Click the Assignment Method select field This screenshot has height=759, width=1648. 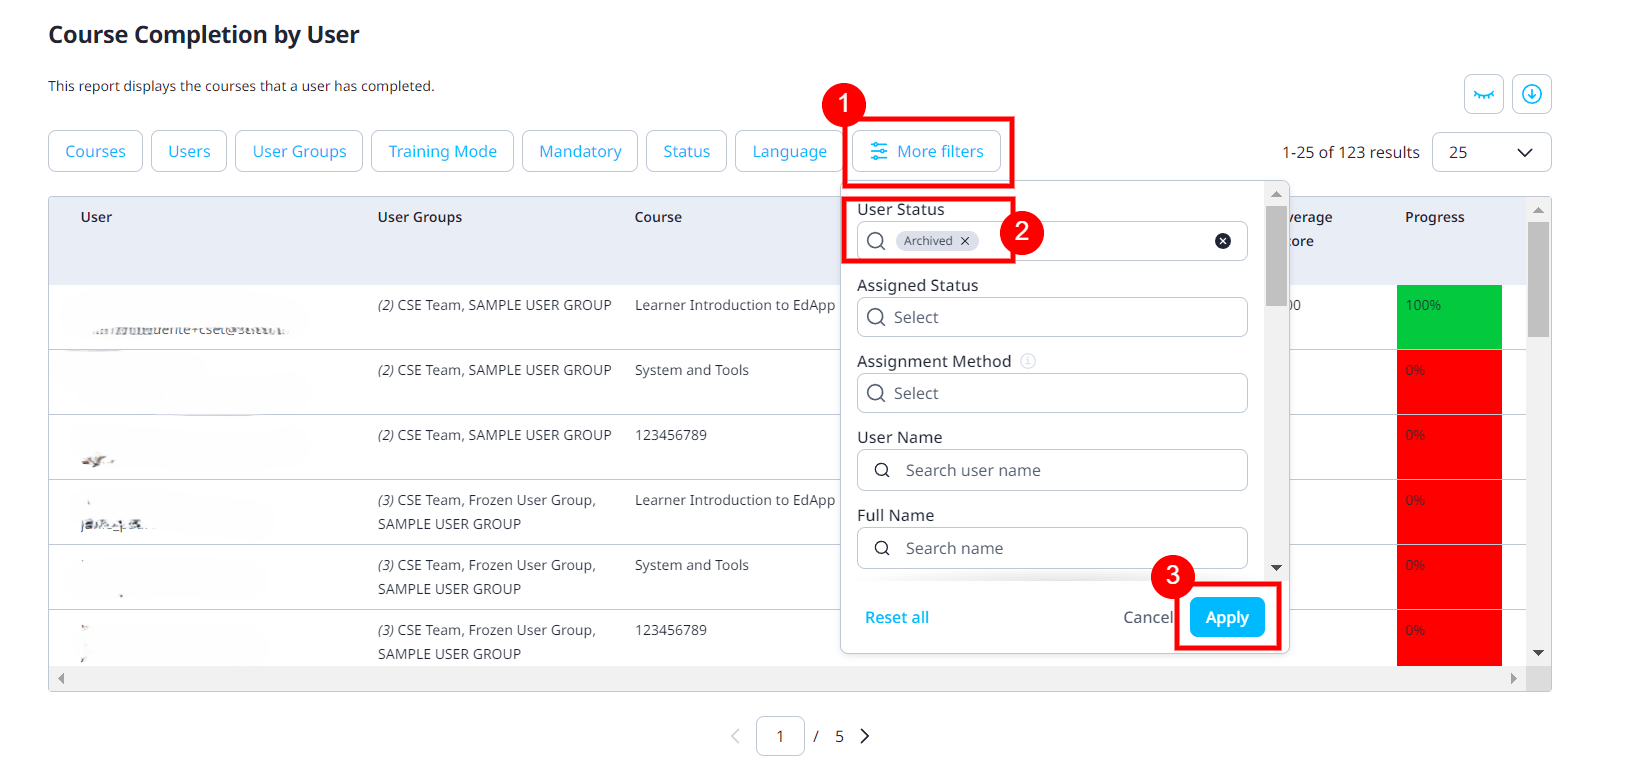(x=1052, y=393)
